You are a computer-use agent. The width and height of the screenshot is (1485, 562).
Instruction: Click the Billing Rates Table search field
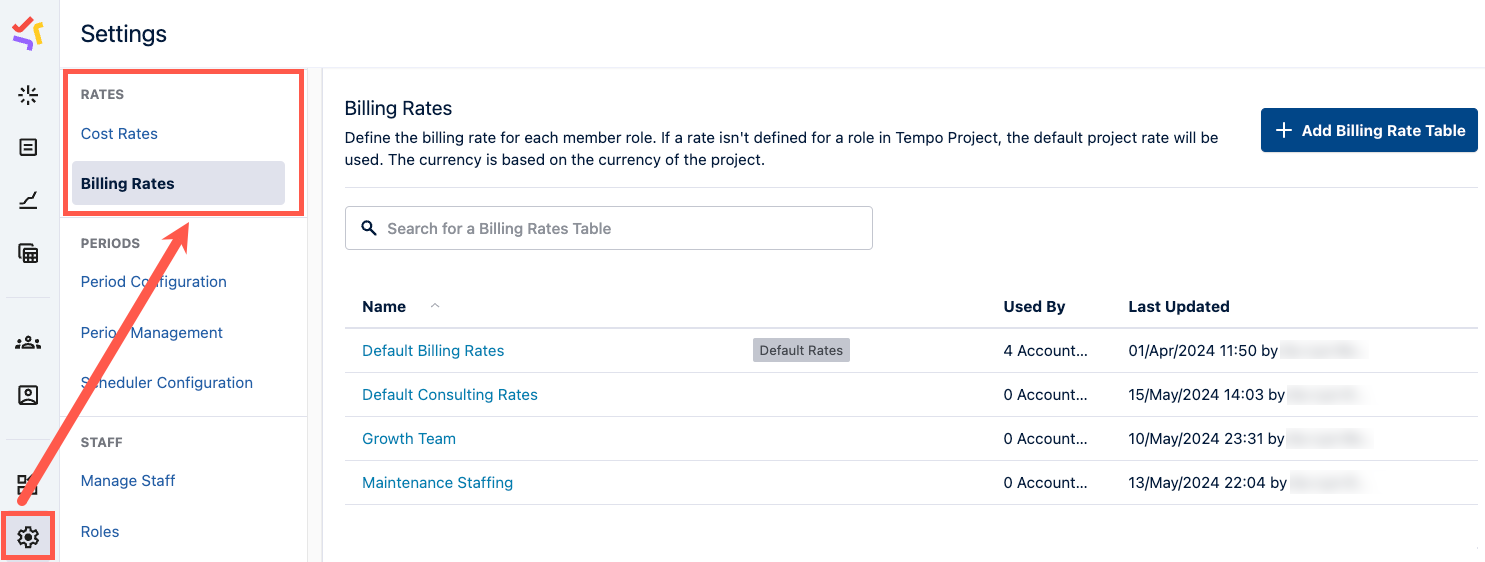608,229
